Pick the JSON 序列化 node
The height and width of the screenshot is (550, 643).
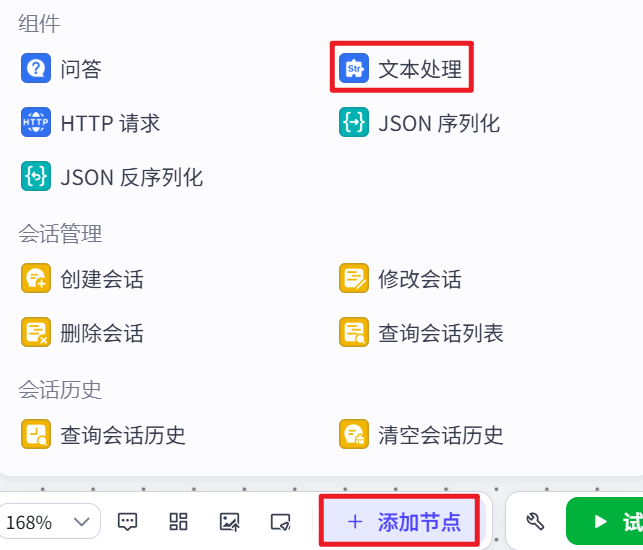pos(420,122)
